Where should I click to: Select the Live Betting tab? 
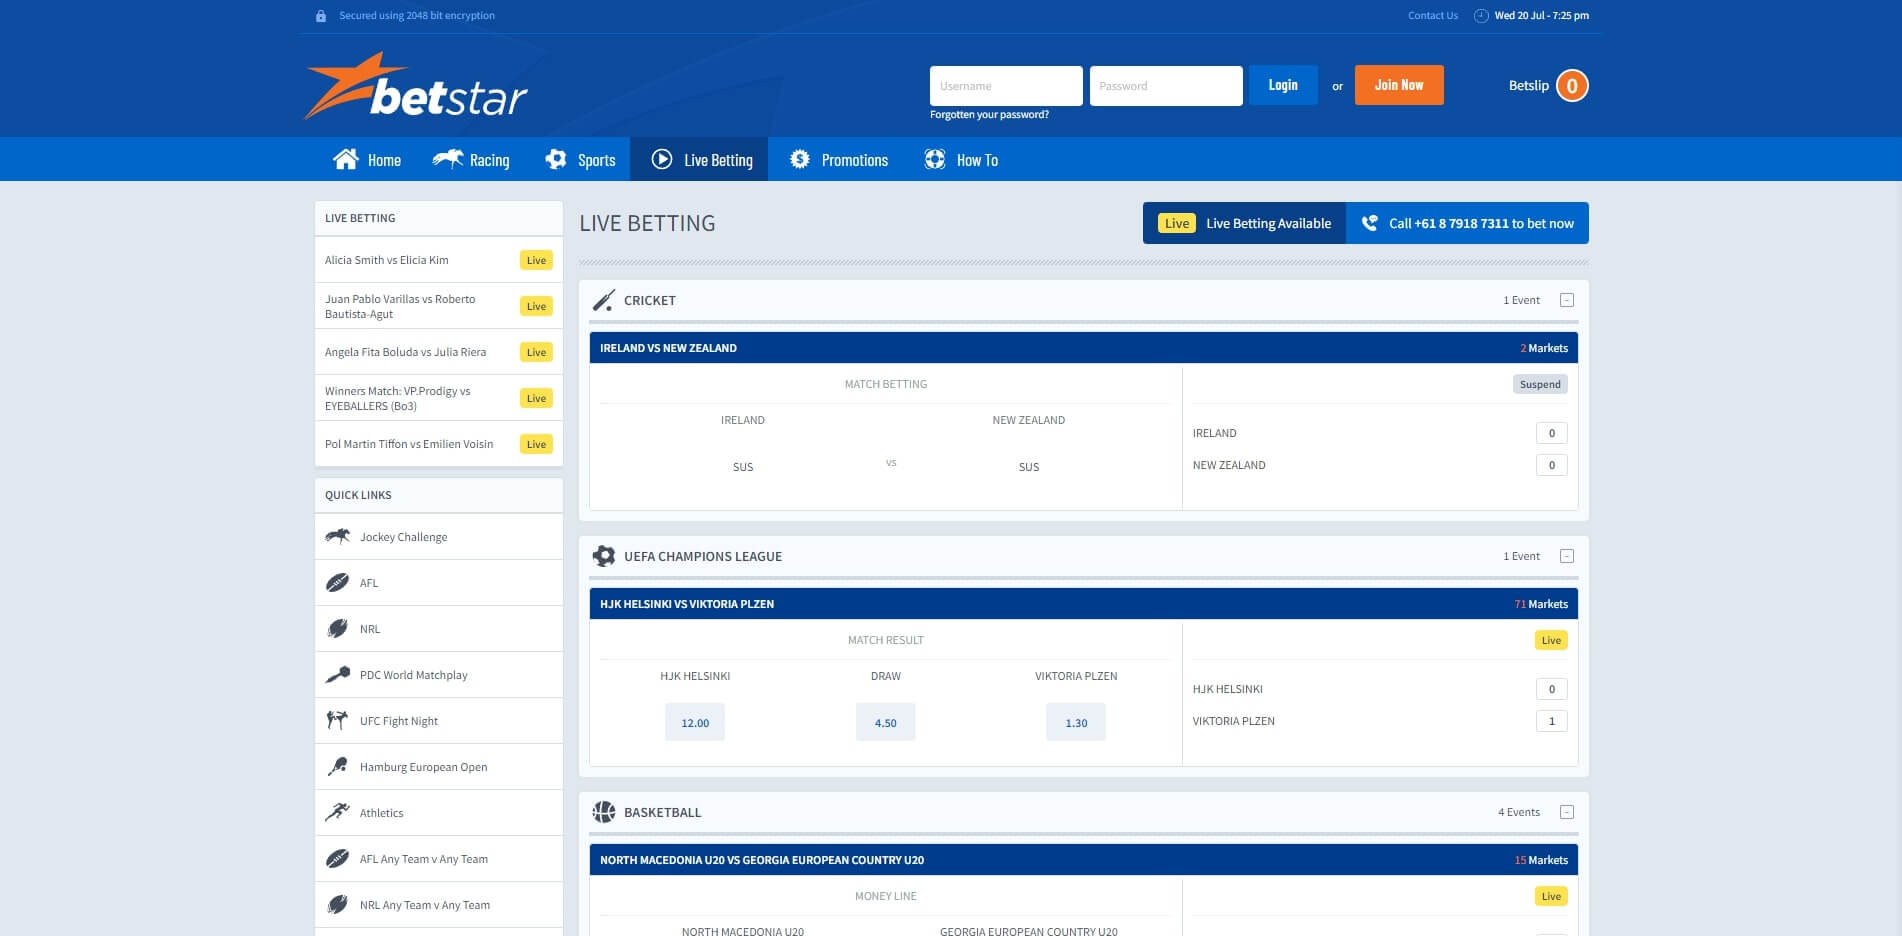point(699,159)
